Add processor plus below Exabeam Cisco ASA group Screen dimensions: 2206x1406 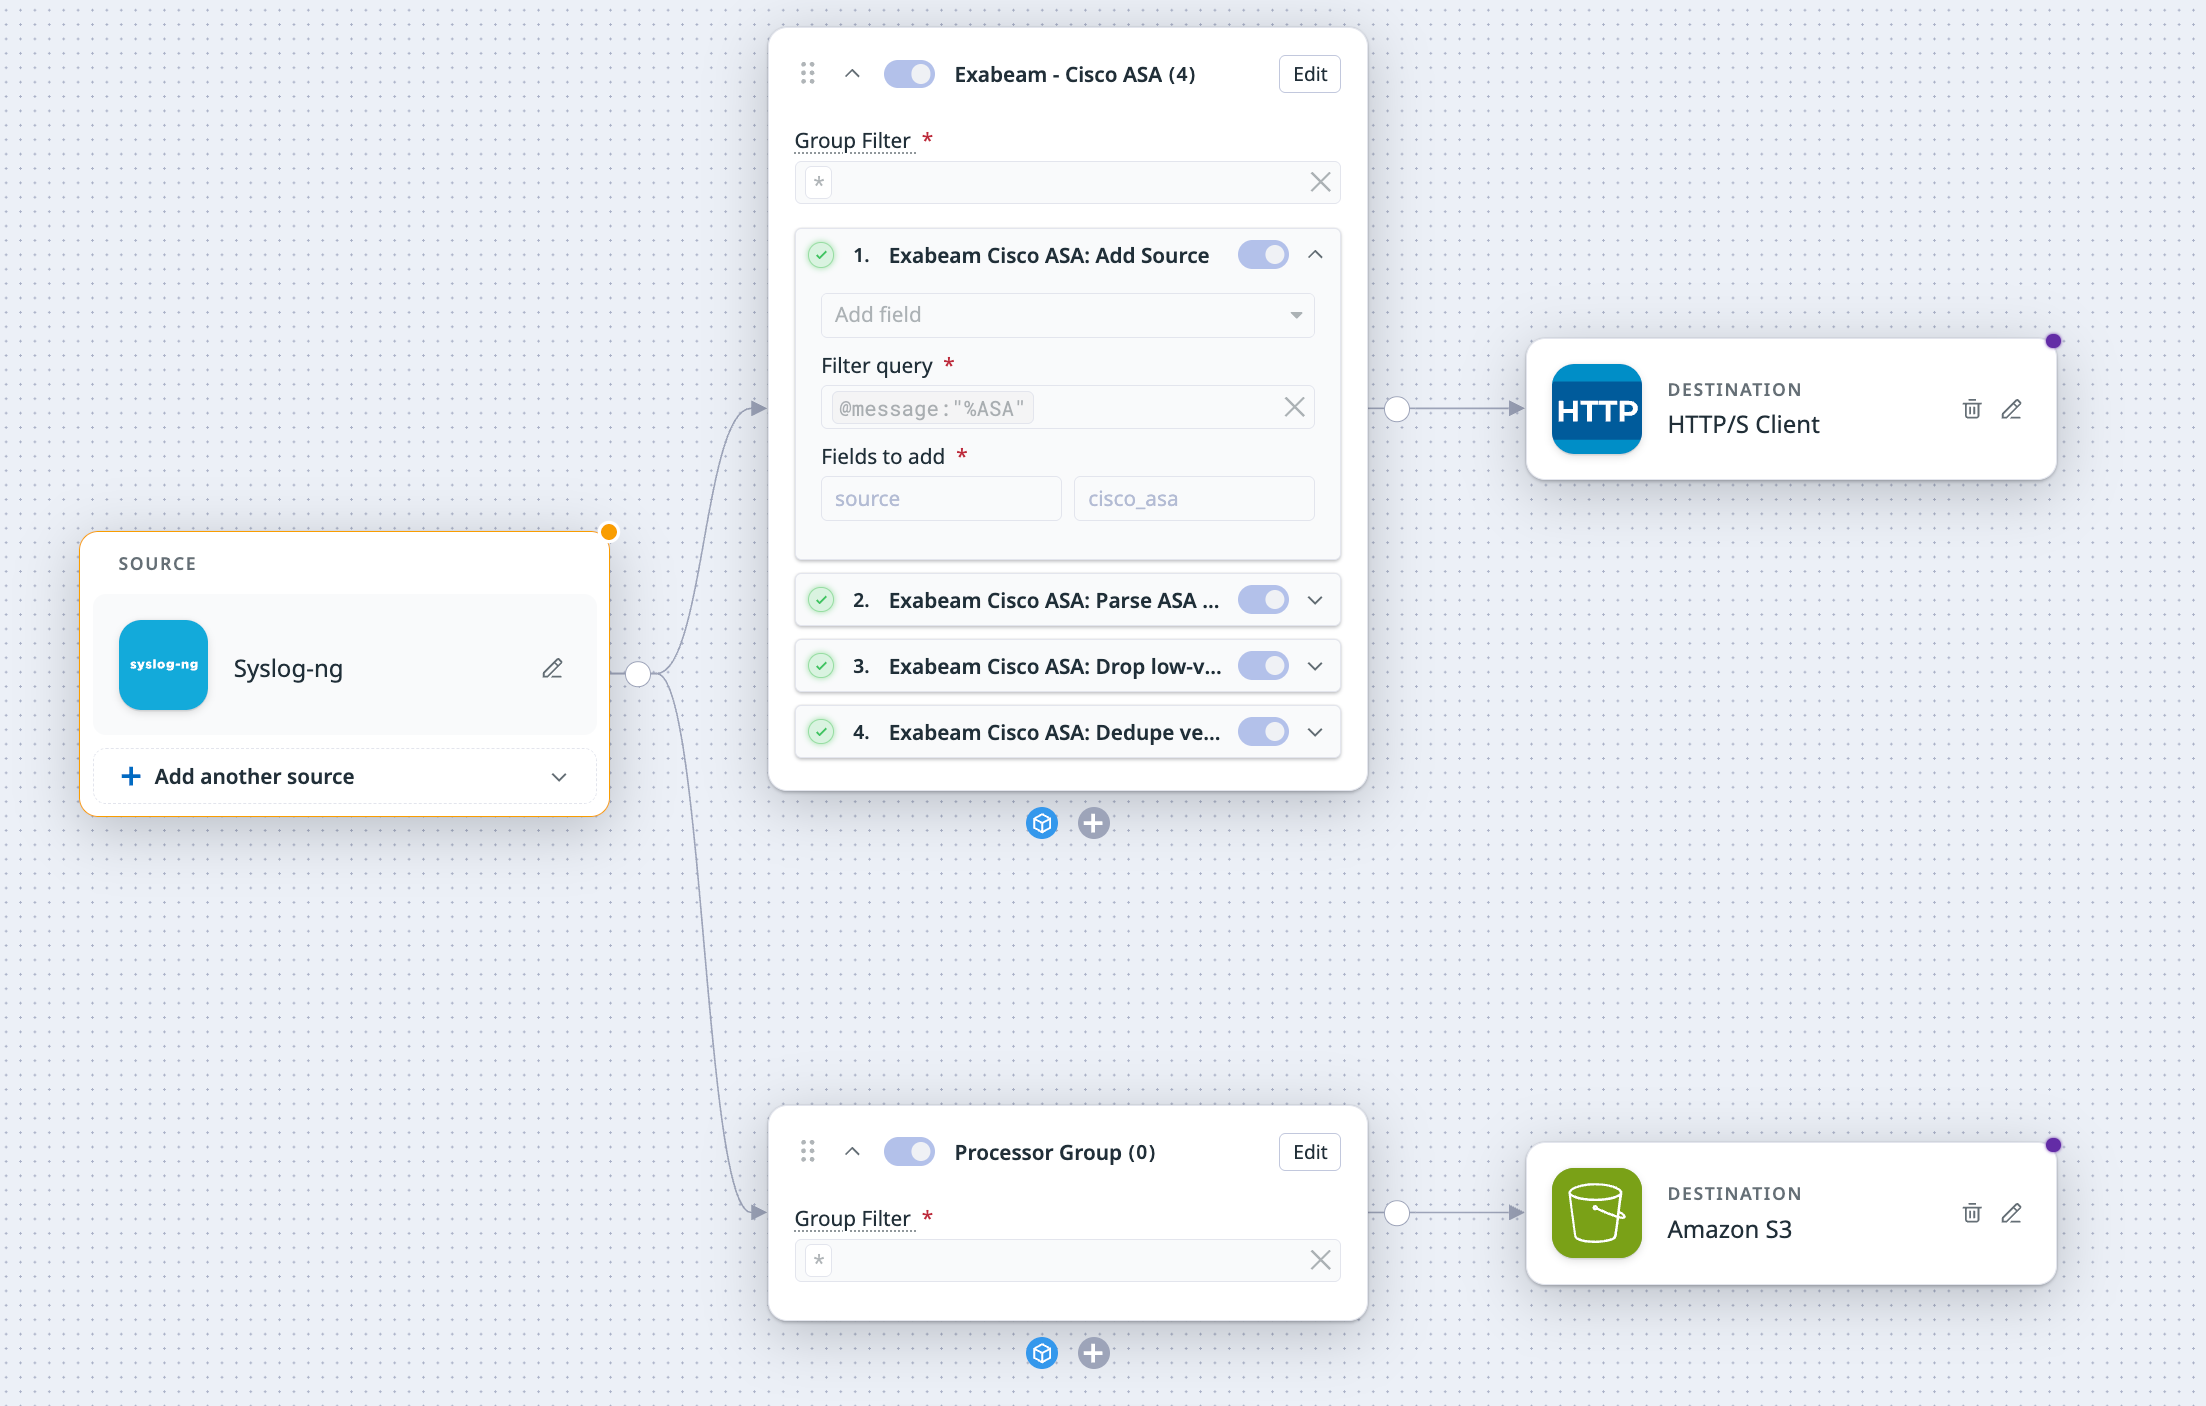click(1094, 823)
